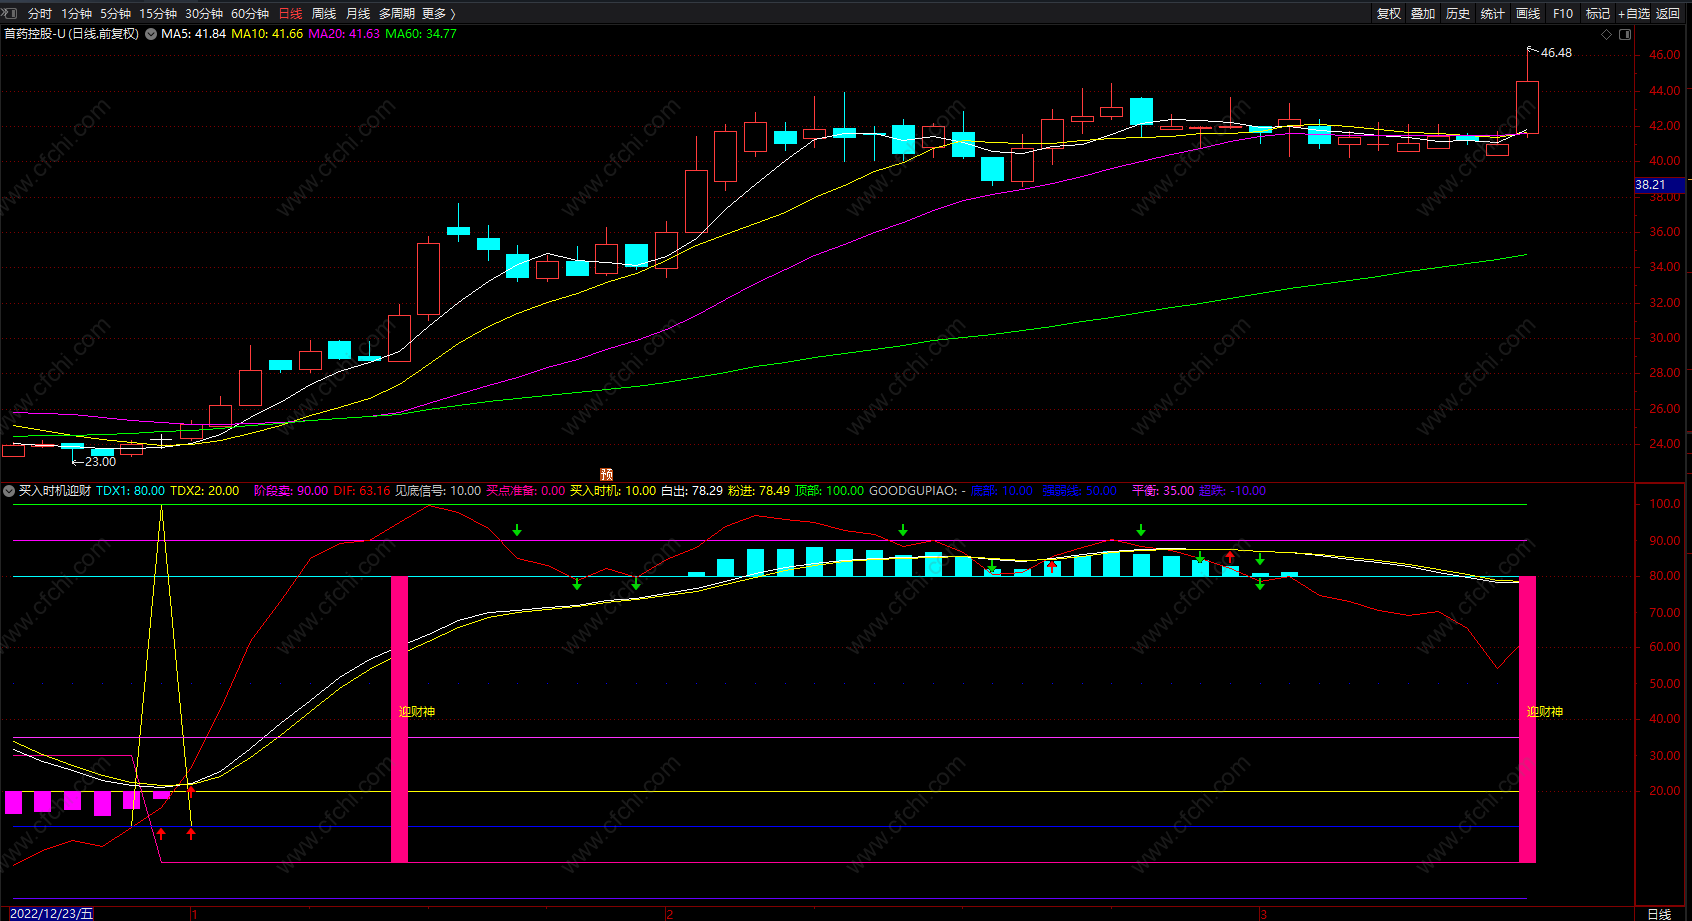Expand the main chart indicator dropdown arrow

point(151,34)
